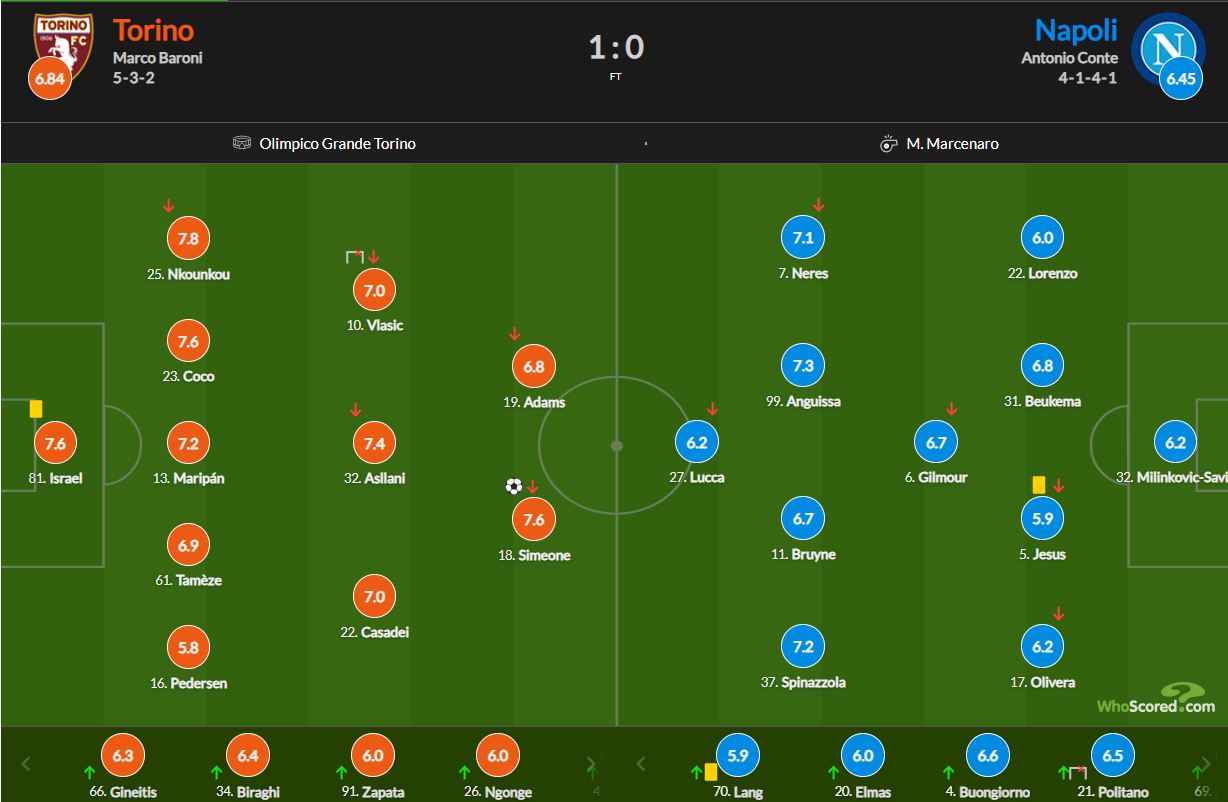Click the yellow card icon above Israel
This screenshot has width=1228, height=802.
tap(36, 408)
